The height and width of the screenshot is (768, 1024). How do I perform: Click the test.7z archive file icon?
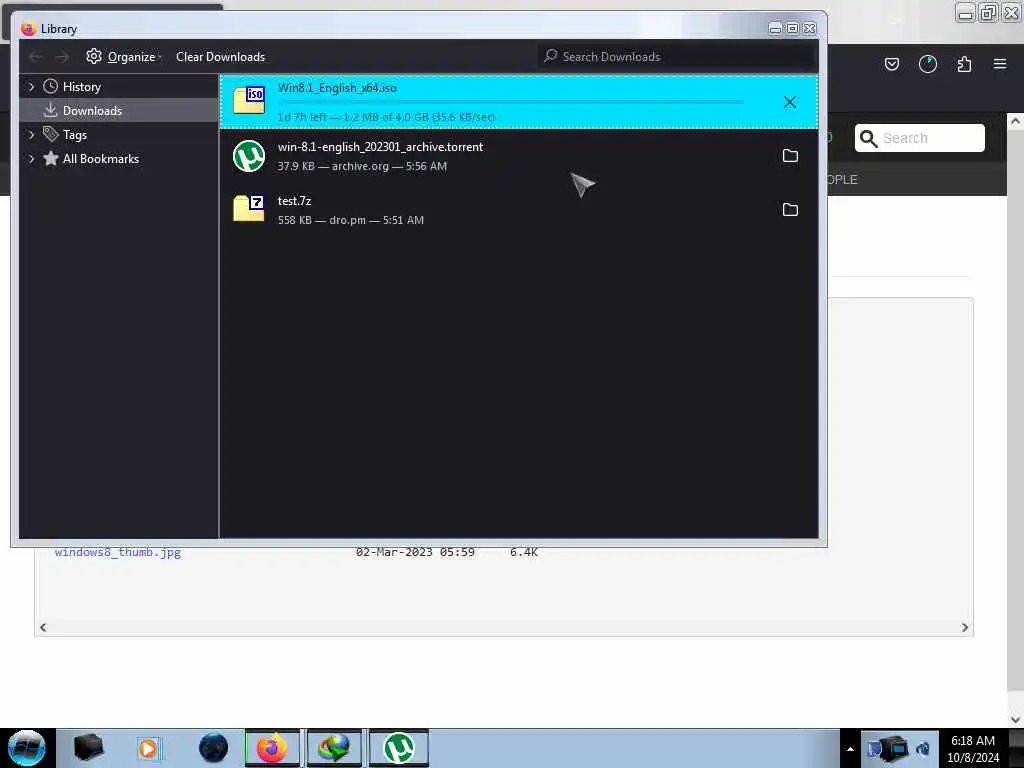249,208
